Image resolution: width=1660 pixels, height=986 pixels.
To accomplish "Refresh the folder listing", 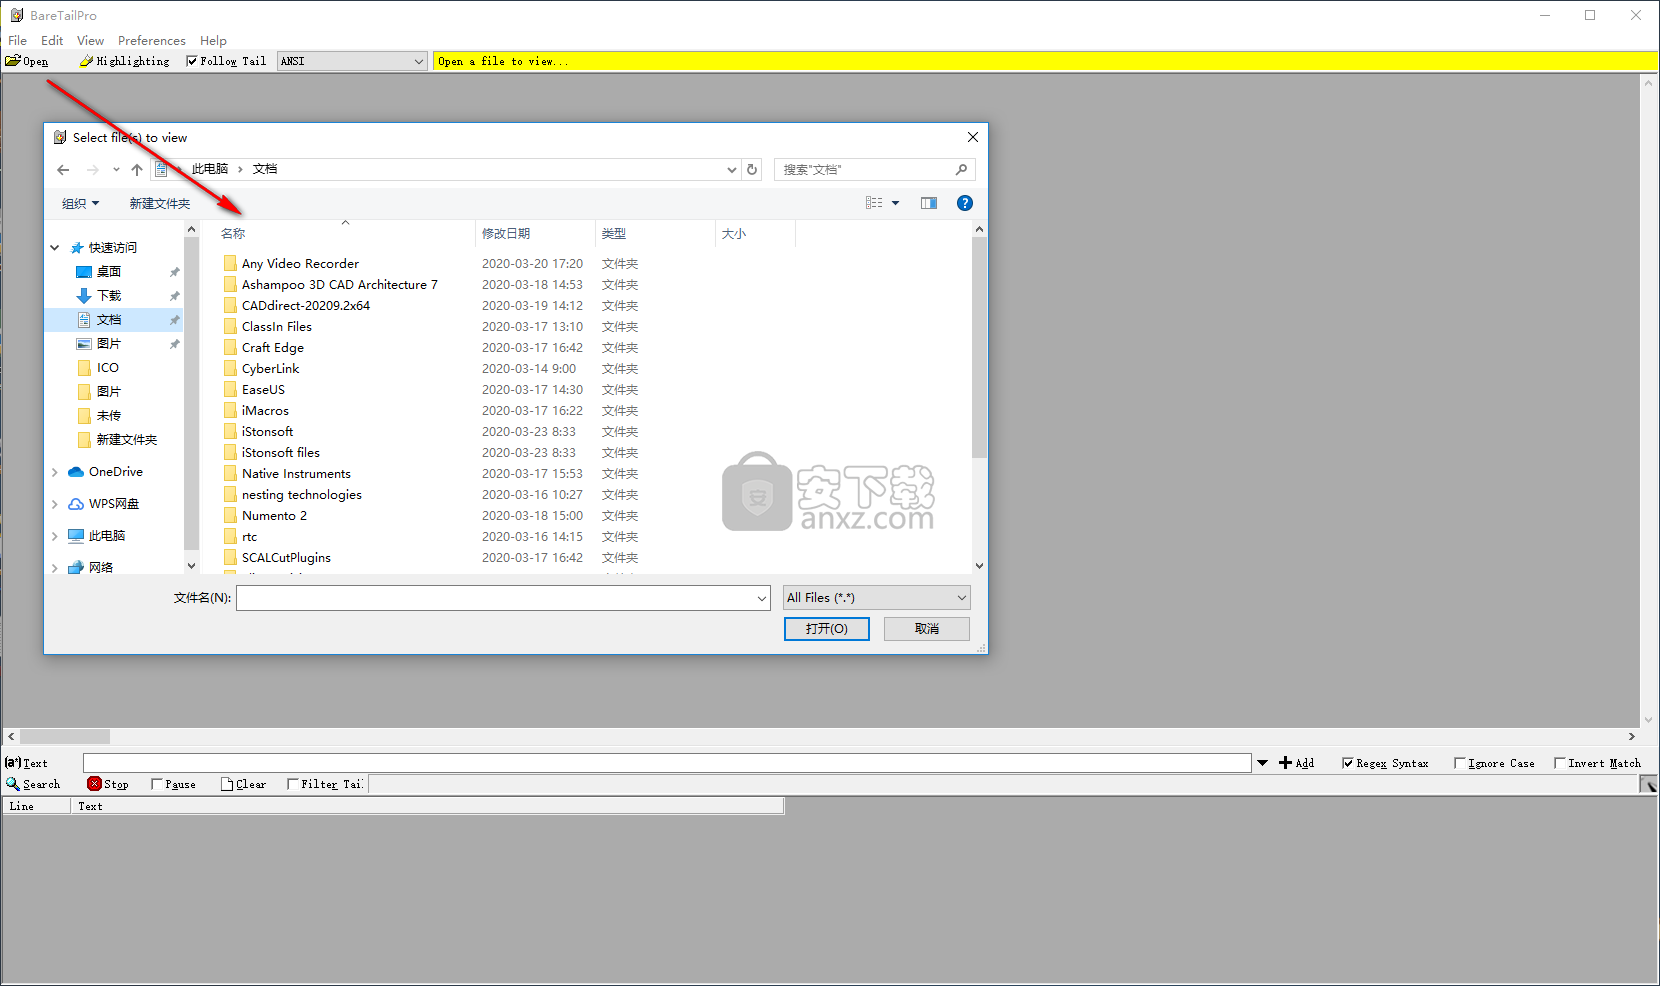I will (752, 170).
